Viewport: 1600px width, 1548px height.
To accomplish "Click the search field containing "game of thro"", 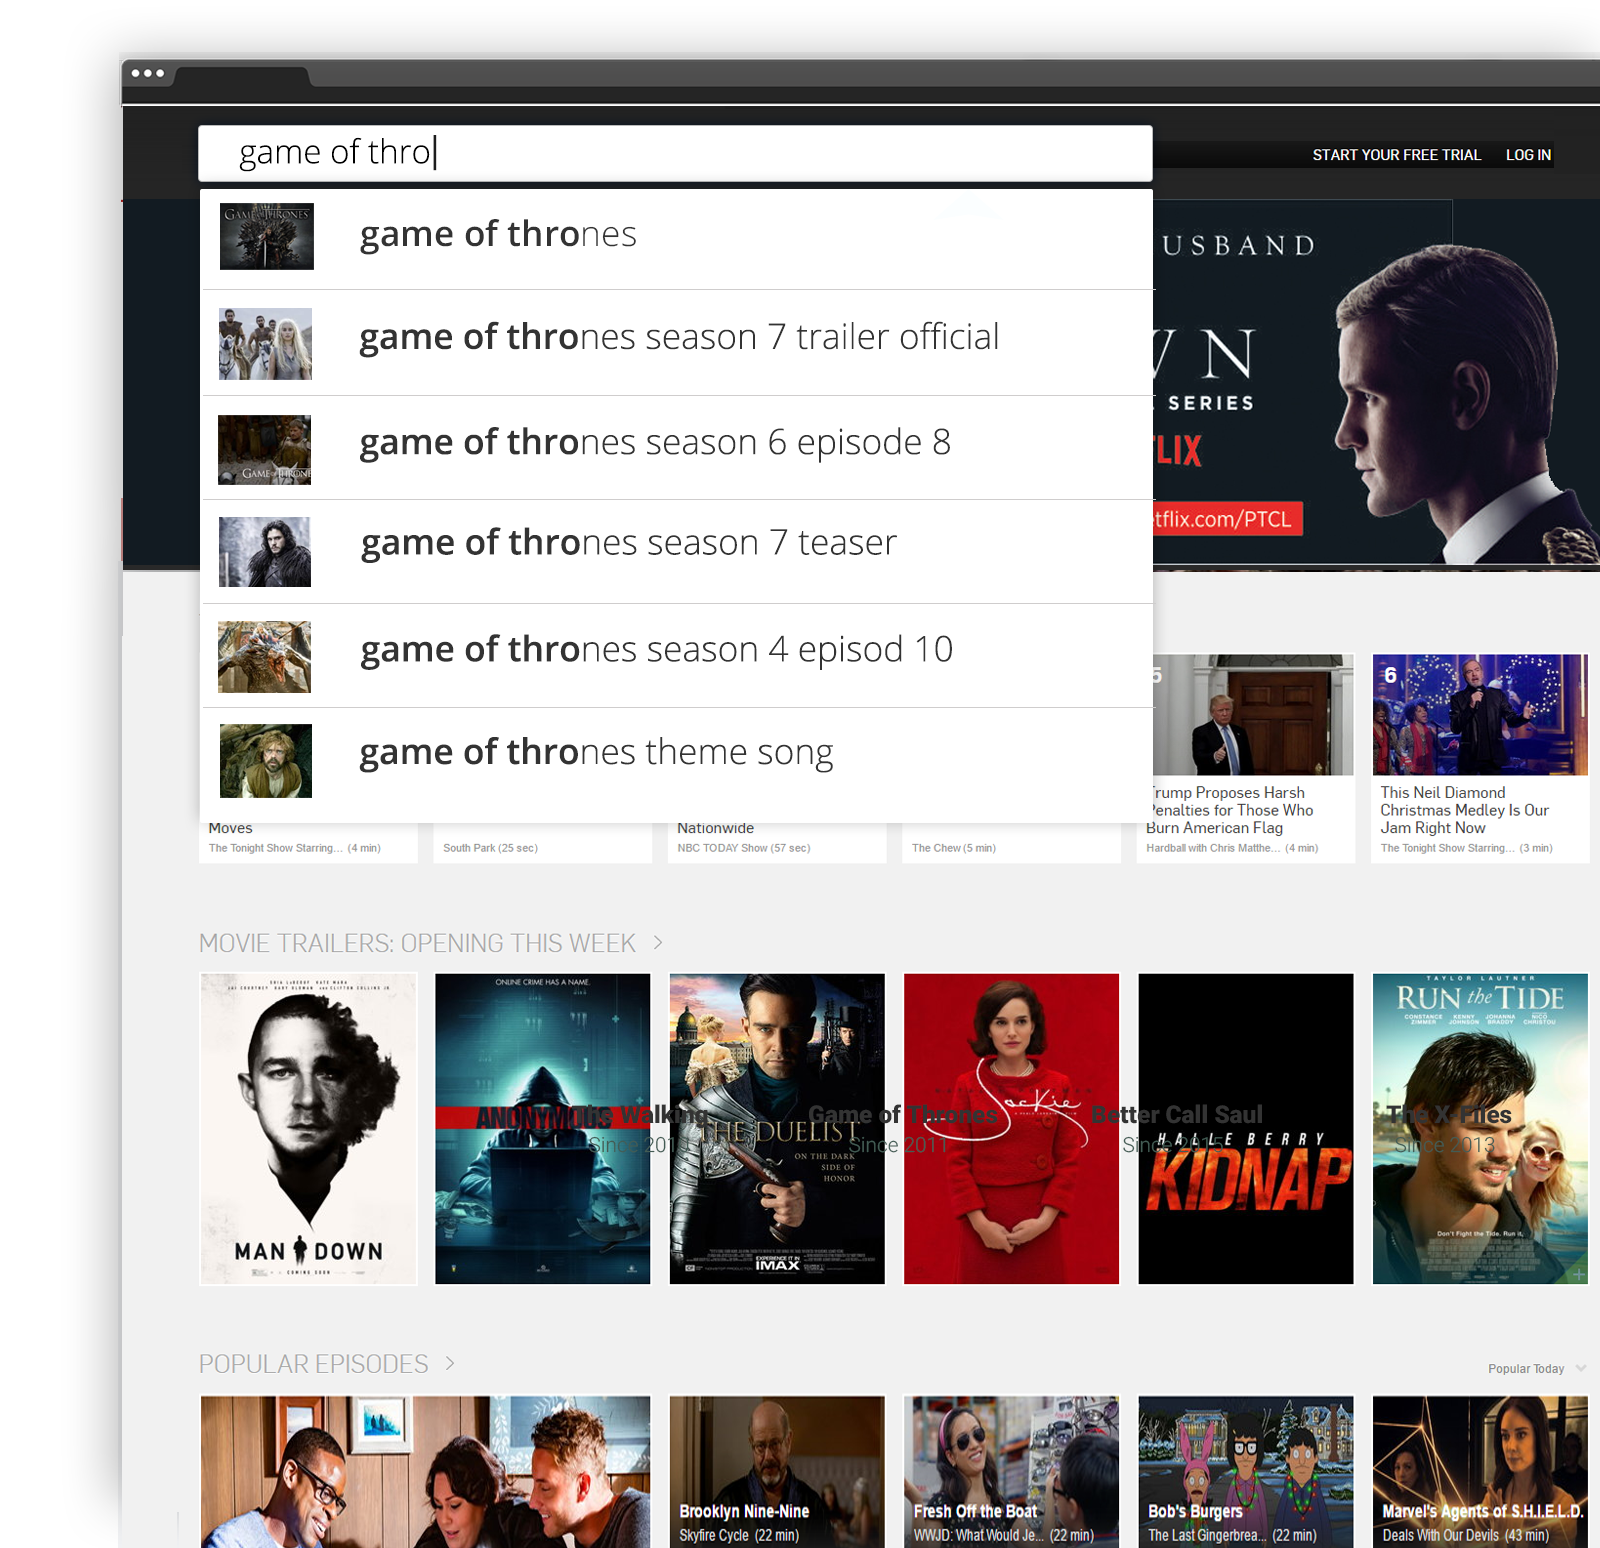I will click(675, 153).
